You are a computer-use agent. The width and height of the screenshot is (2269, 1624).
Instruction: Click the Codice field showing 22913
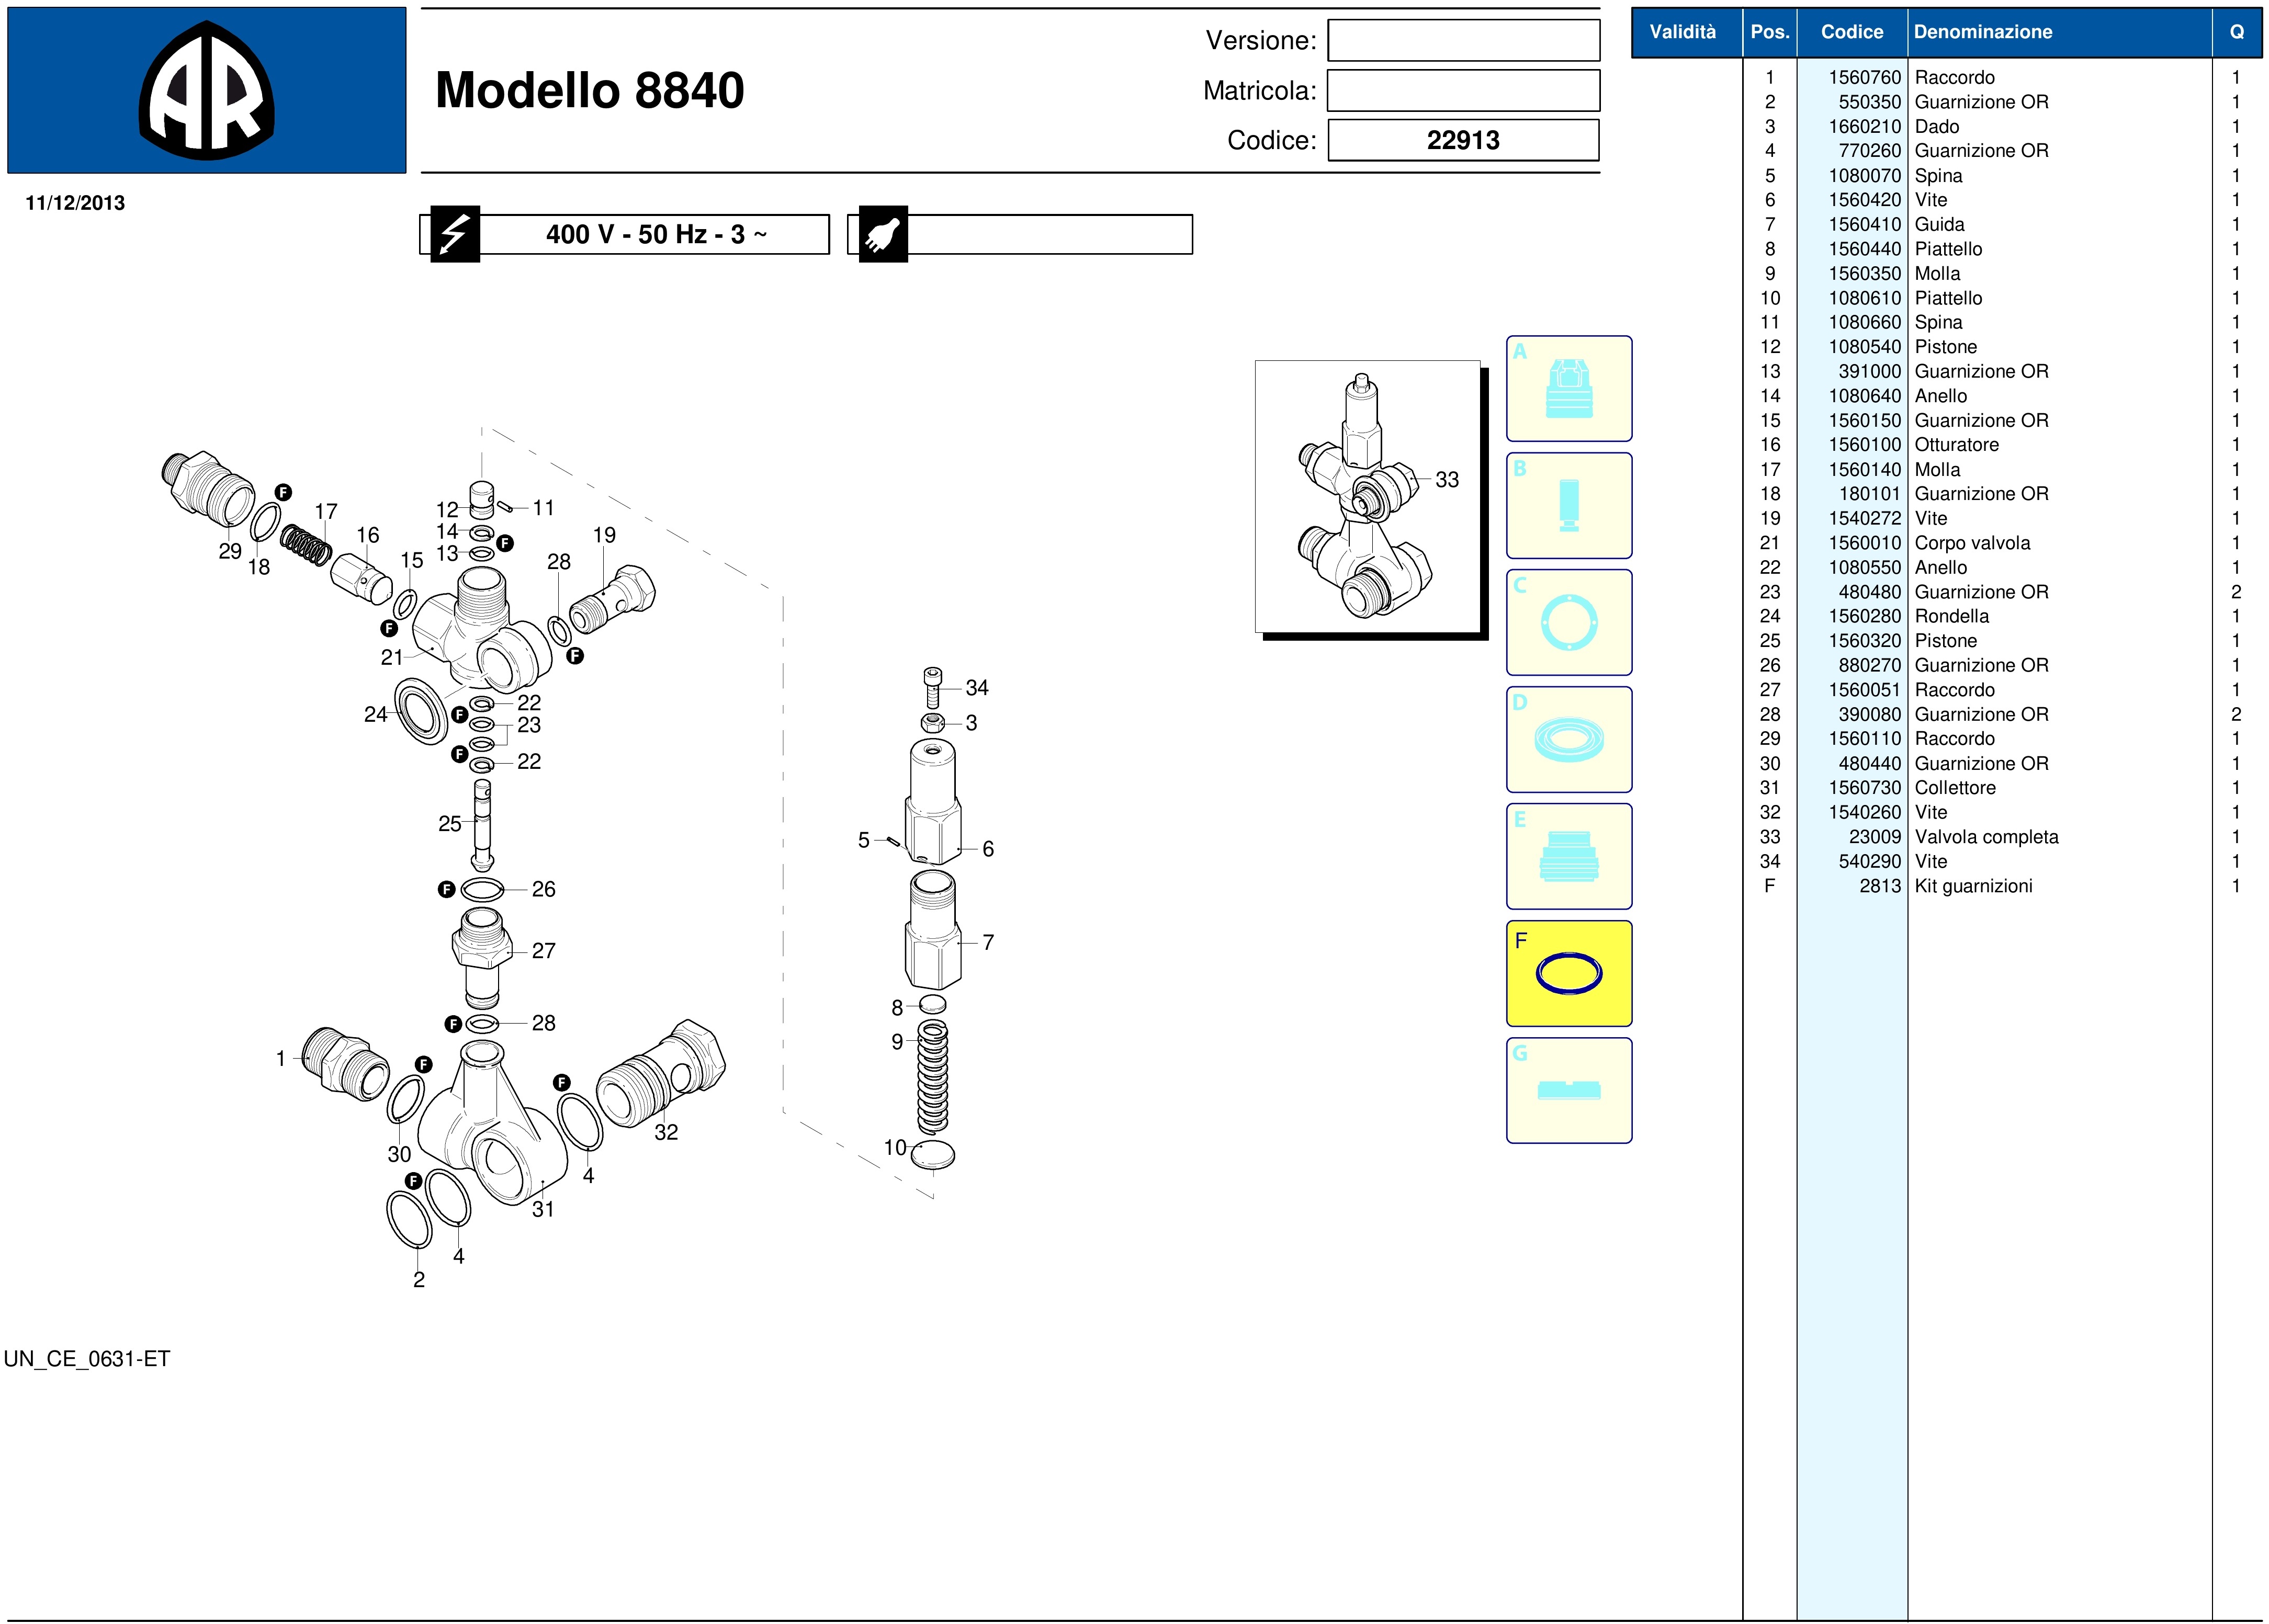coord(1463,140)
